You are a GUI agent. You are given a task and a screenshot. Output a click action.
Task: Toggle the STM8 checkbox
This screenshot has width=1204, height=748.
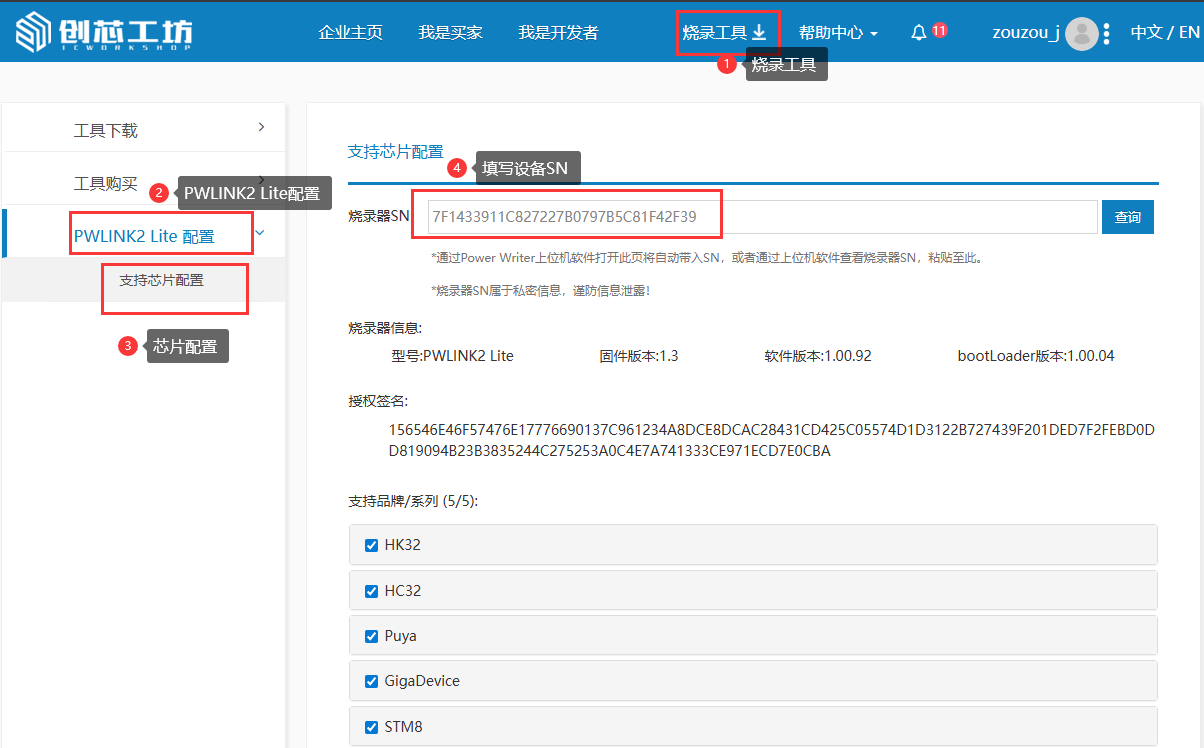click(371, 727)
